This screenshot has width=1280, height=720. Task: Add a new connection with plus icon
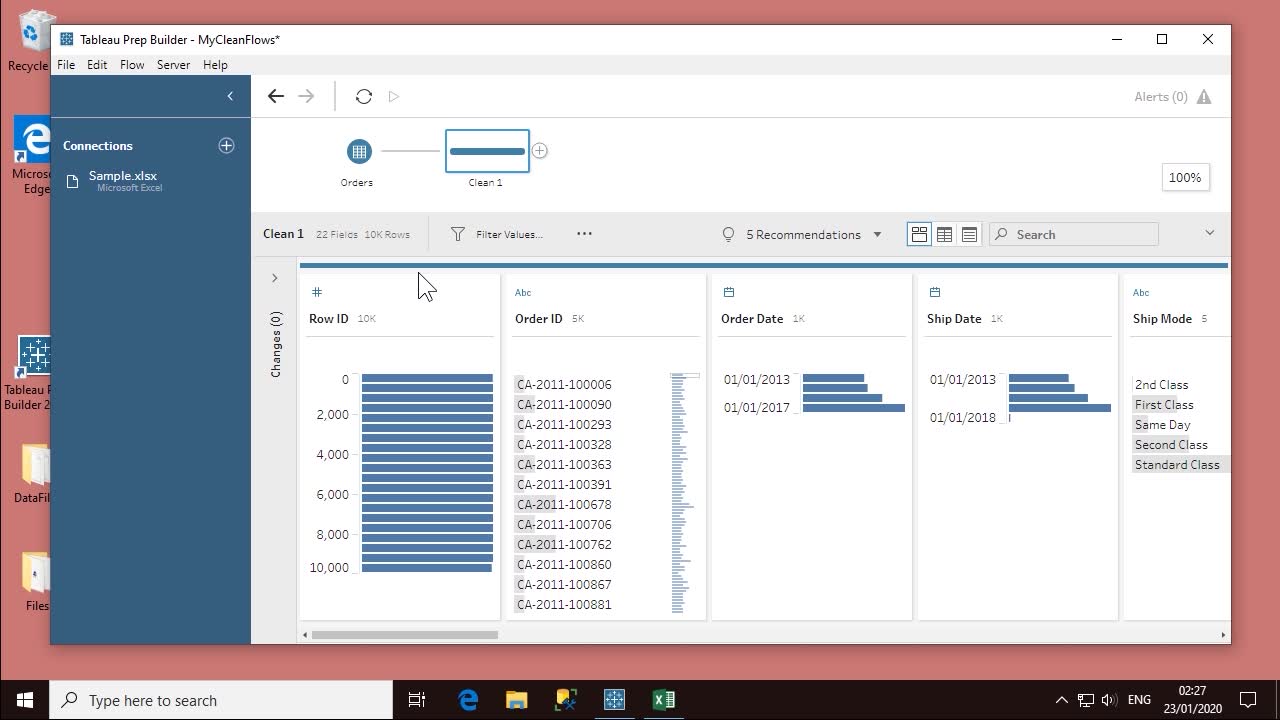point(226,146)
